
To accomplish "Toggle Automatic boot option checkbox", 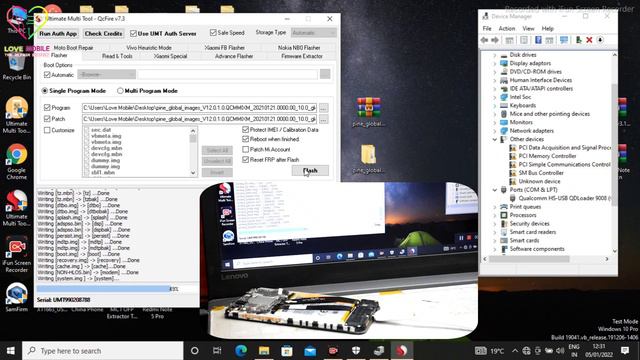I will [x=47, y=75].
